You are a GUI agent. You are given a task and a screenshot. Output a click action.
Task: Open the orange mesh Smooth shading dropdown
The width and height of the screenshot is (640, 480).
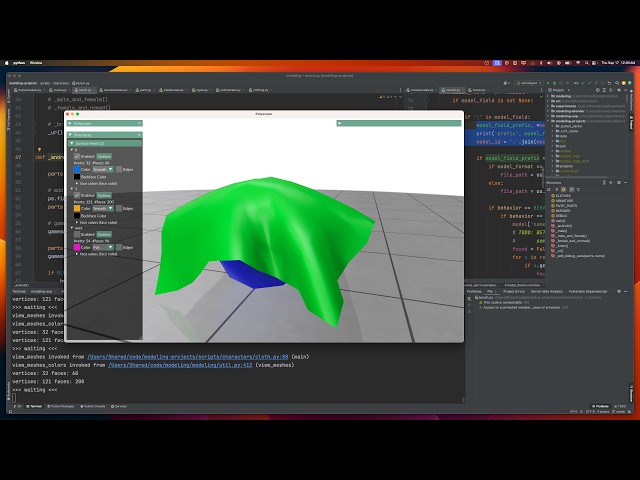click(103, 209)
